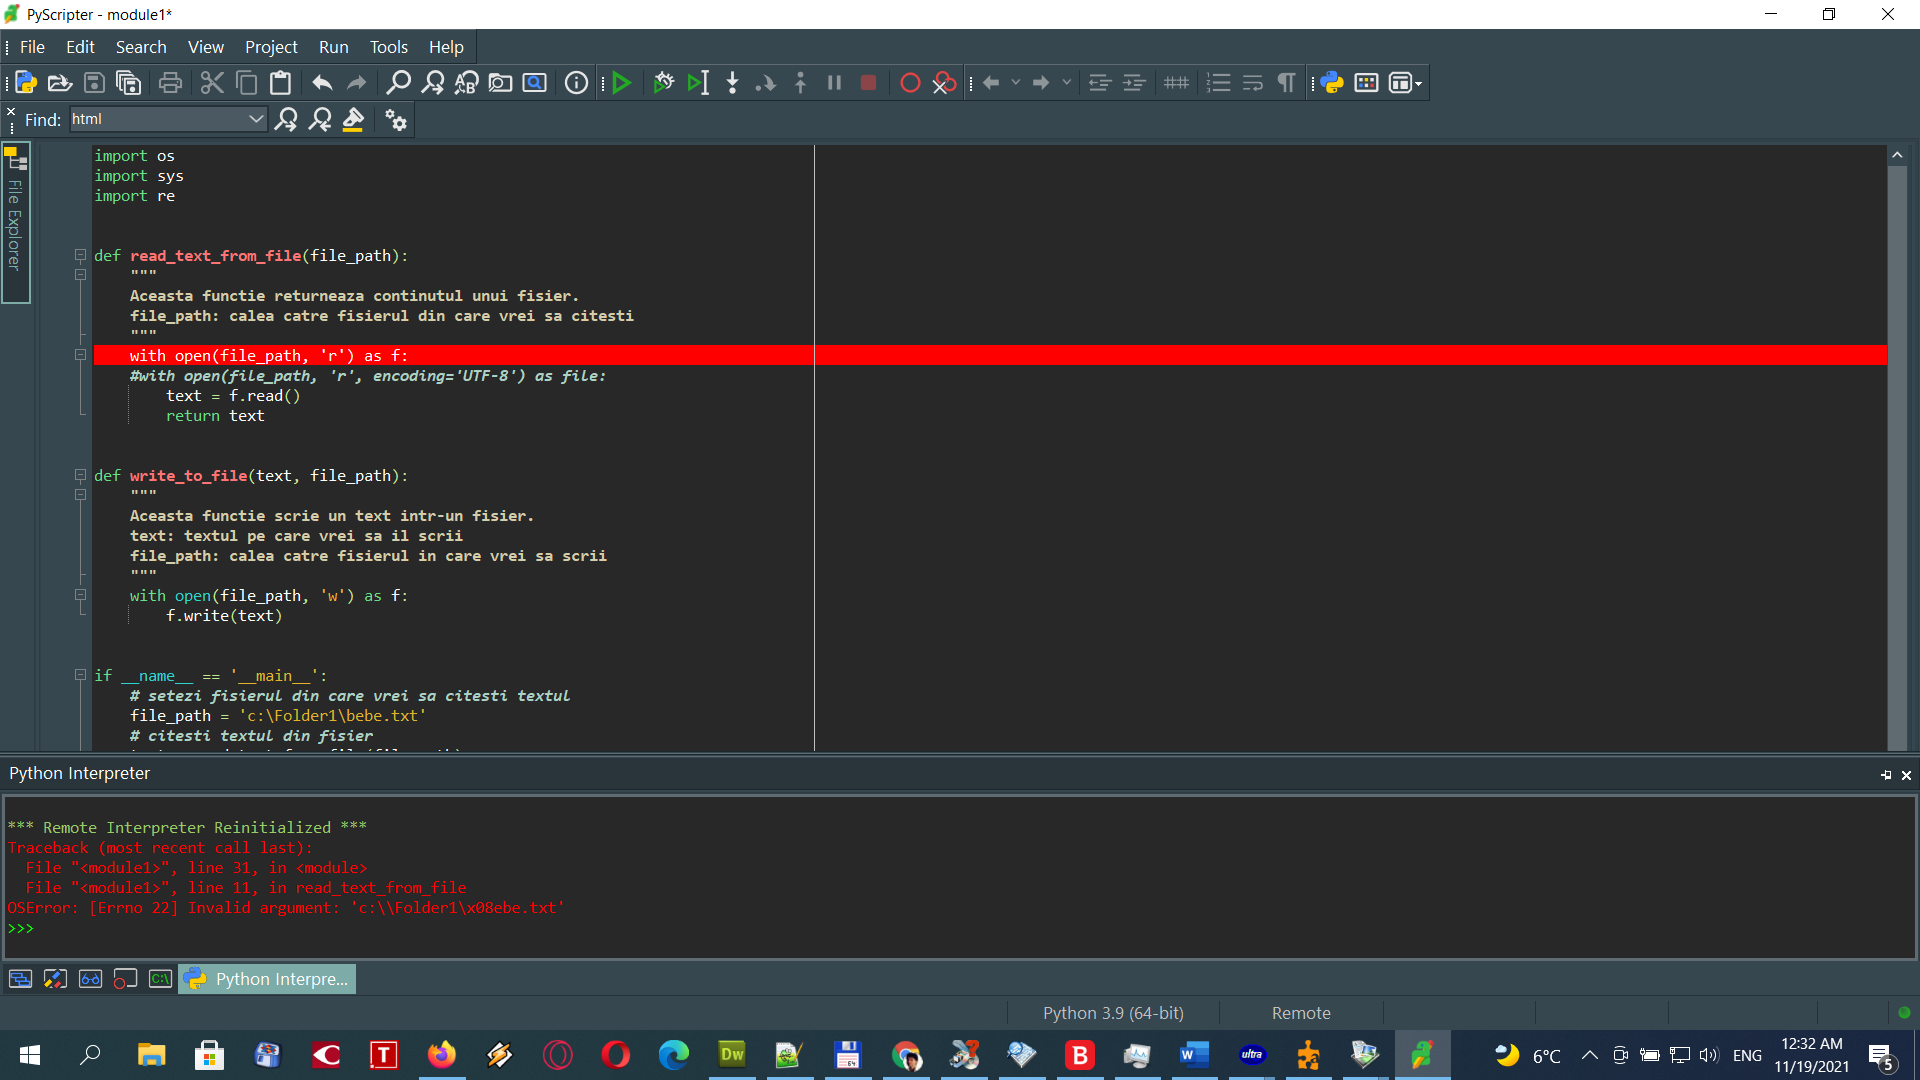Clear all breakpoints
The height and width of the screenshot is (1080, 1920).
(x=944, y=83)
